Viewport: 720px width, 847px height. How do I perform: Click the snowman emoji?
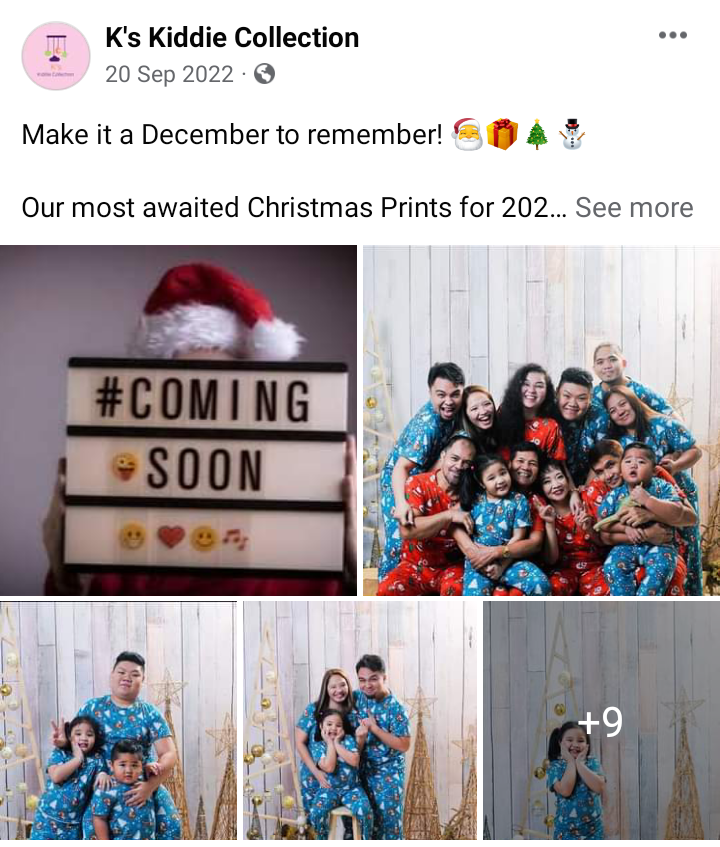[571, 135]
